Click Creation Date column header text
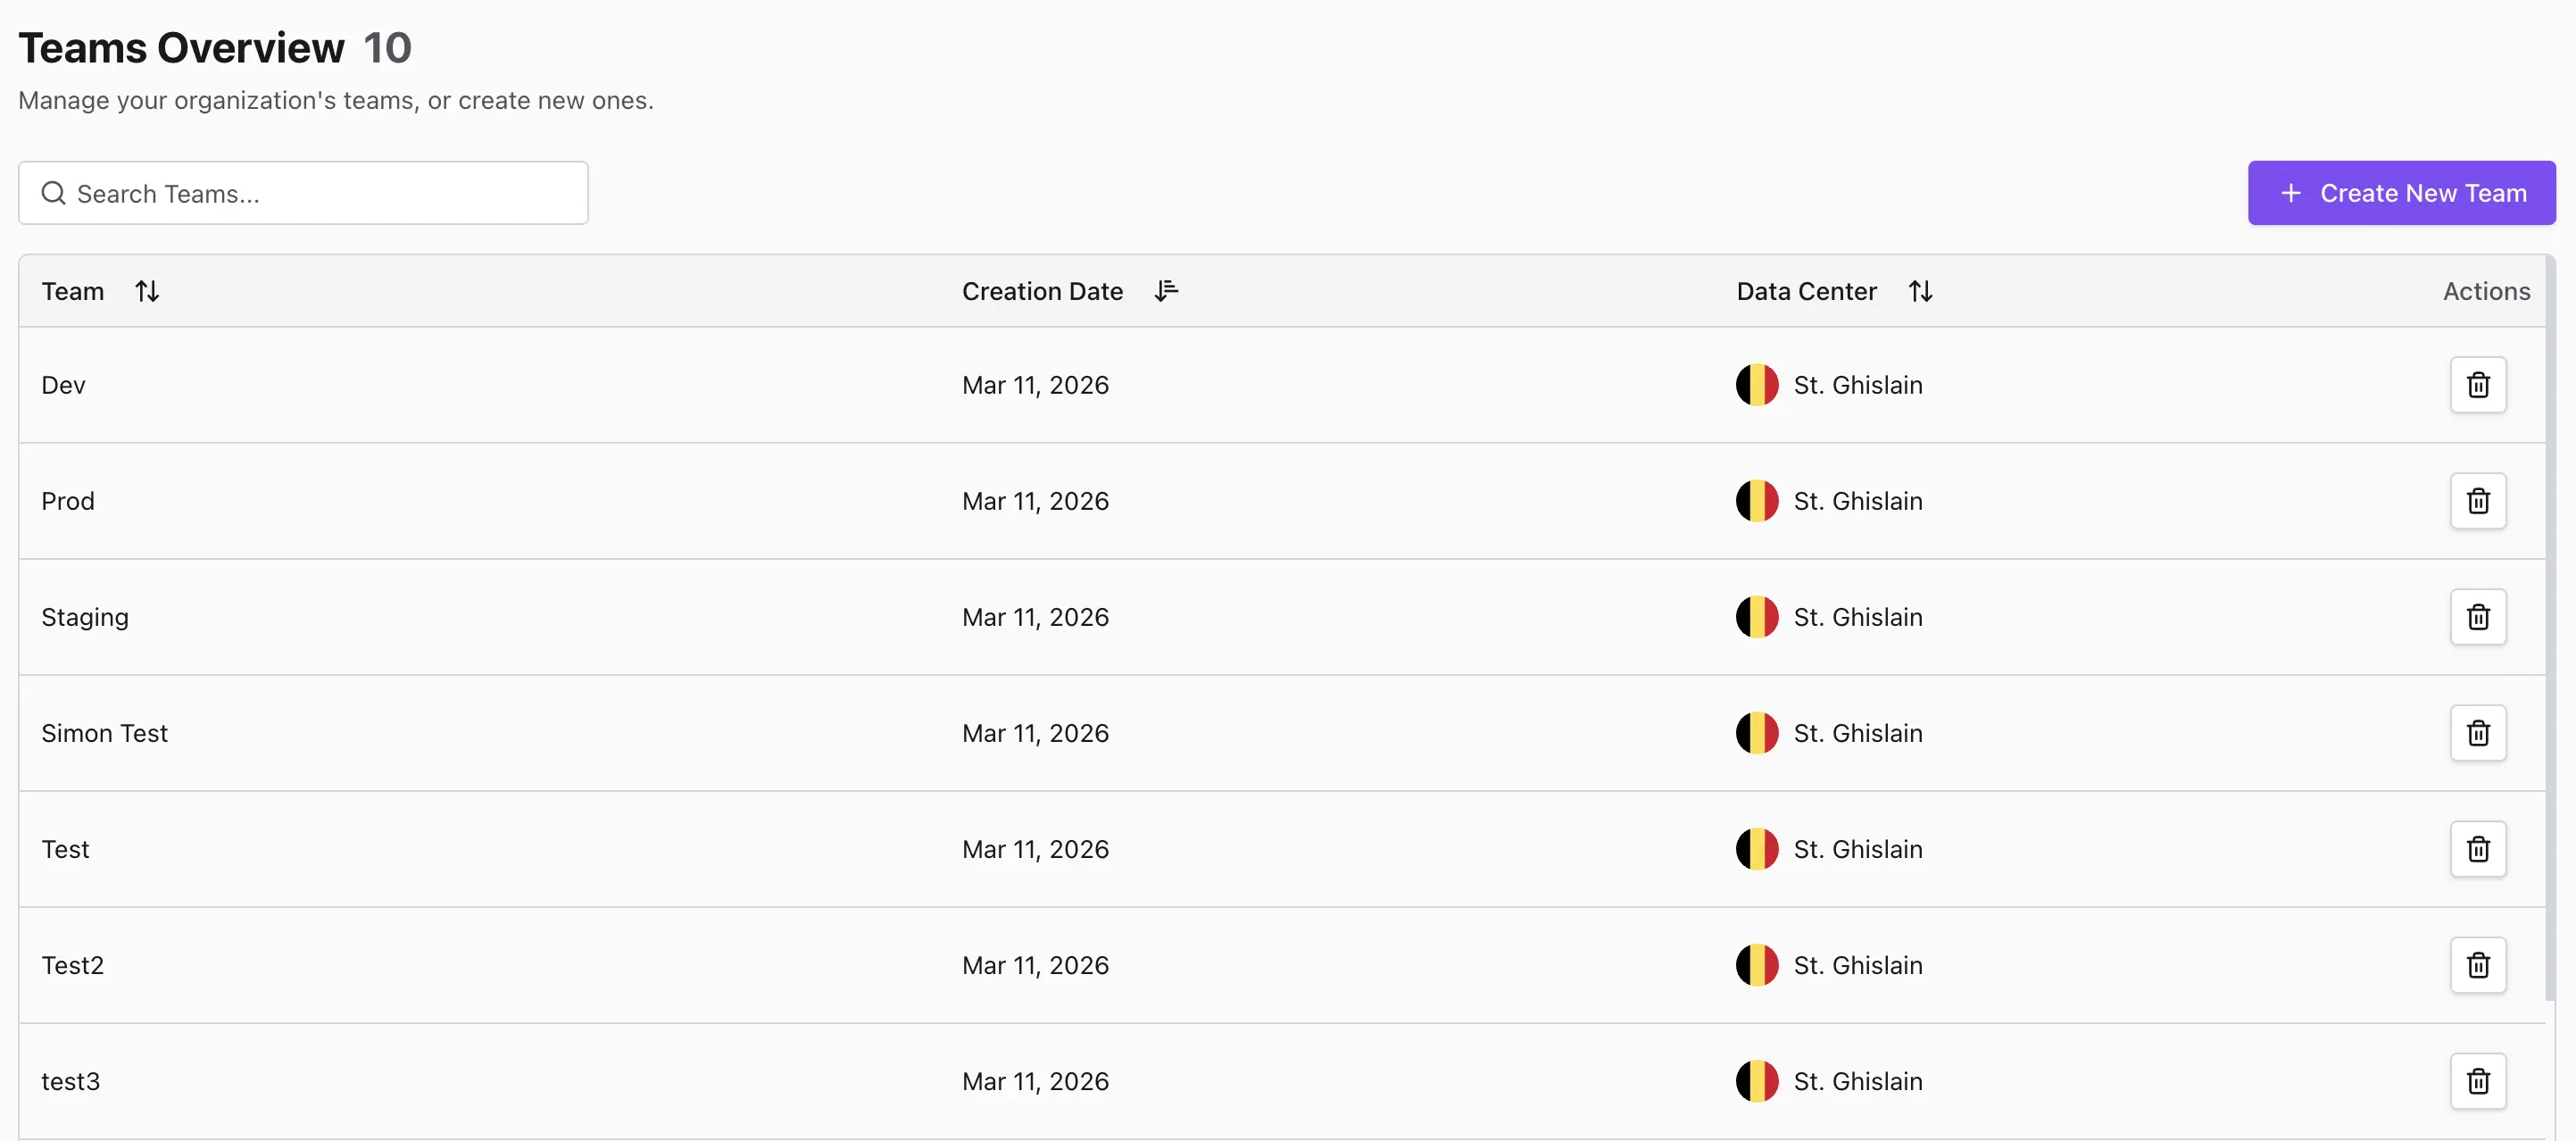The image size is (2576, 1141). click(x=1042, y=291)
